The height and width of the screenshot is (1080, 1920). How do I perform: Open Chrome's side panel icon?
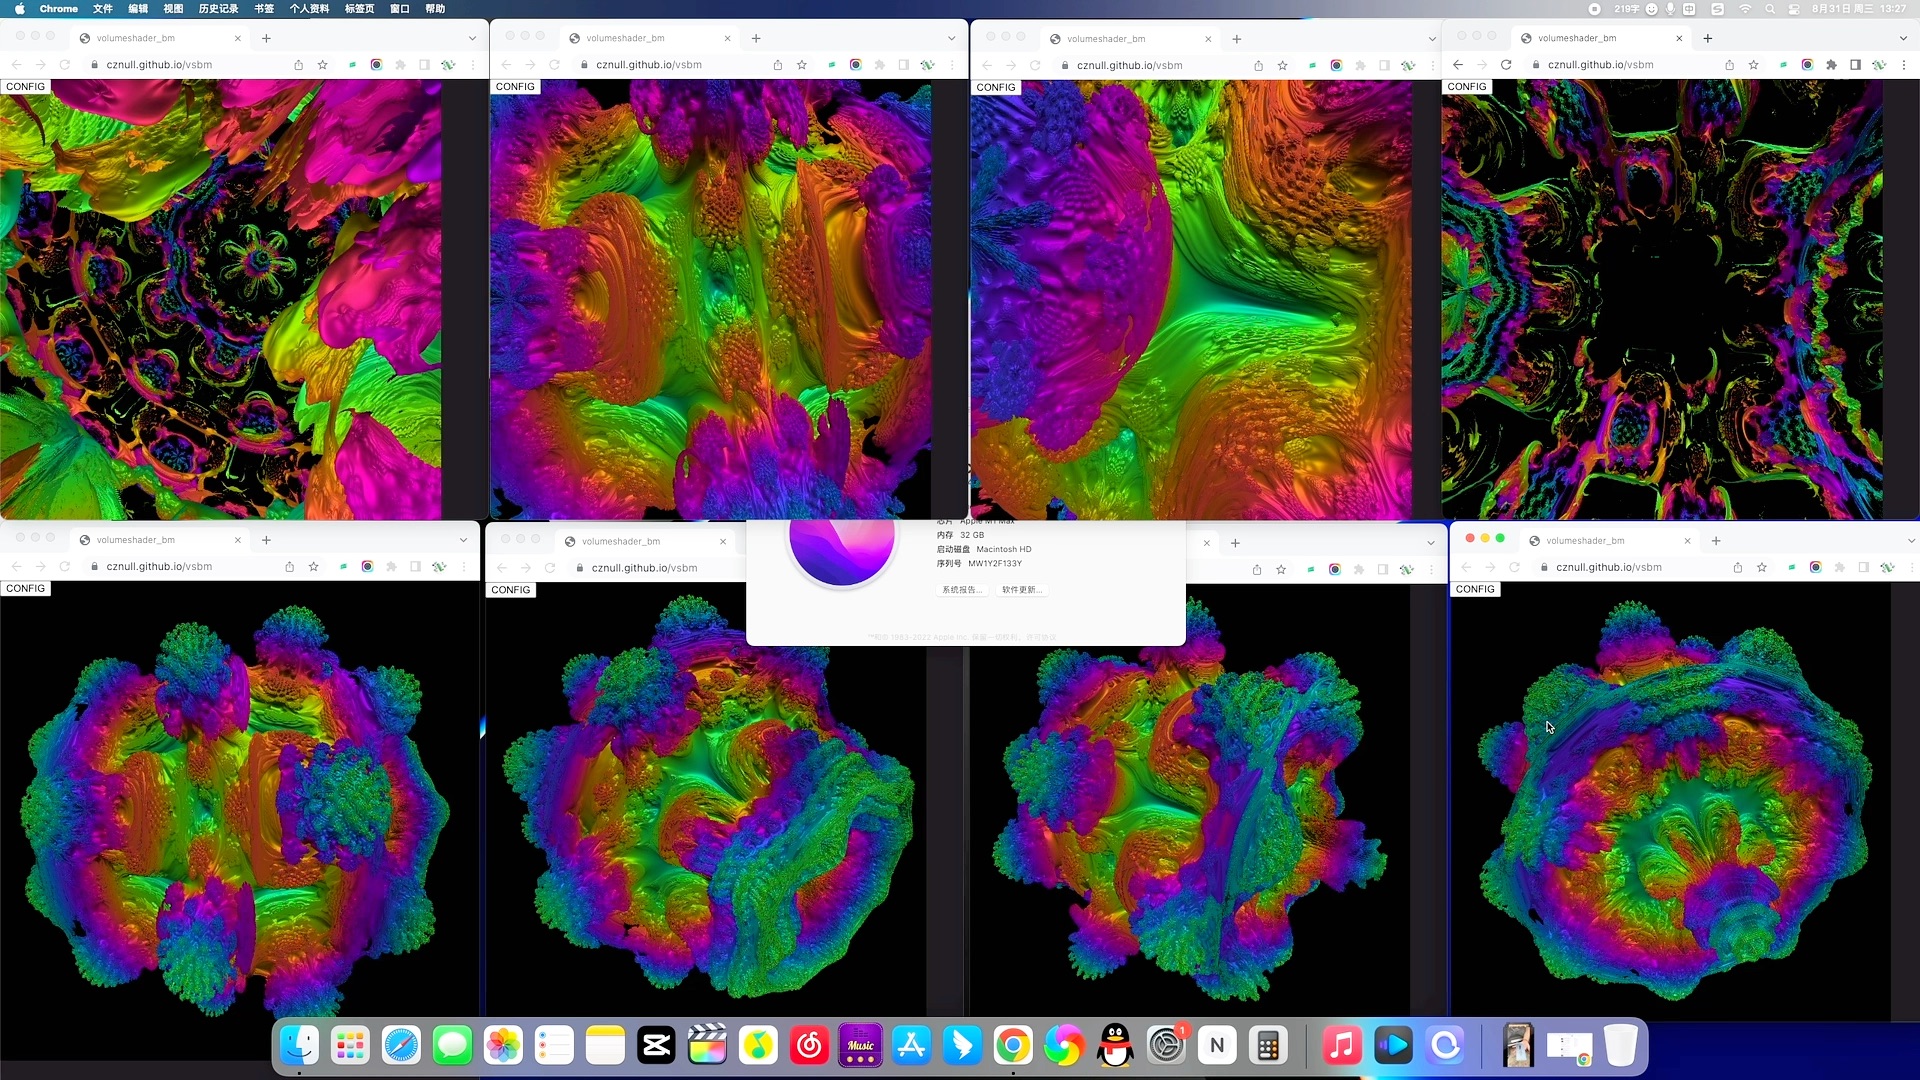[1856, 64]
